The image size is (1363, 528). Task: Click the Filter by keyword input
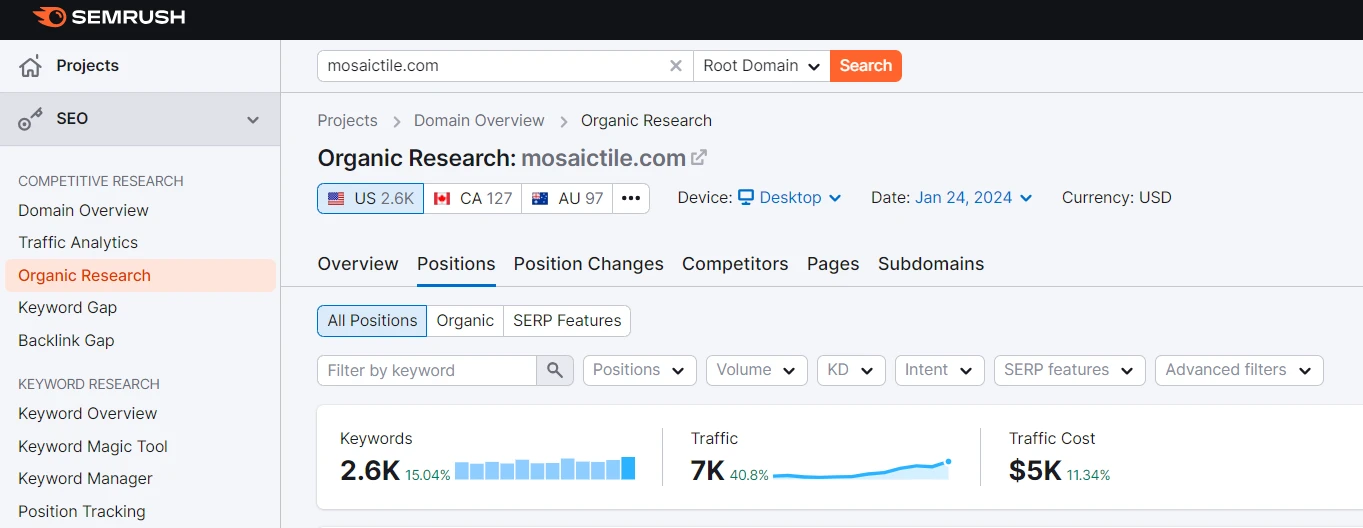click(427, 370)
